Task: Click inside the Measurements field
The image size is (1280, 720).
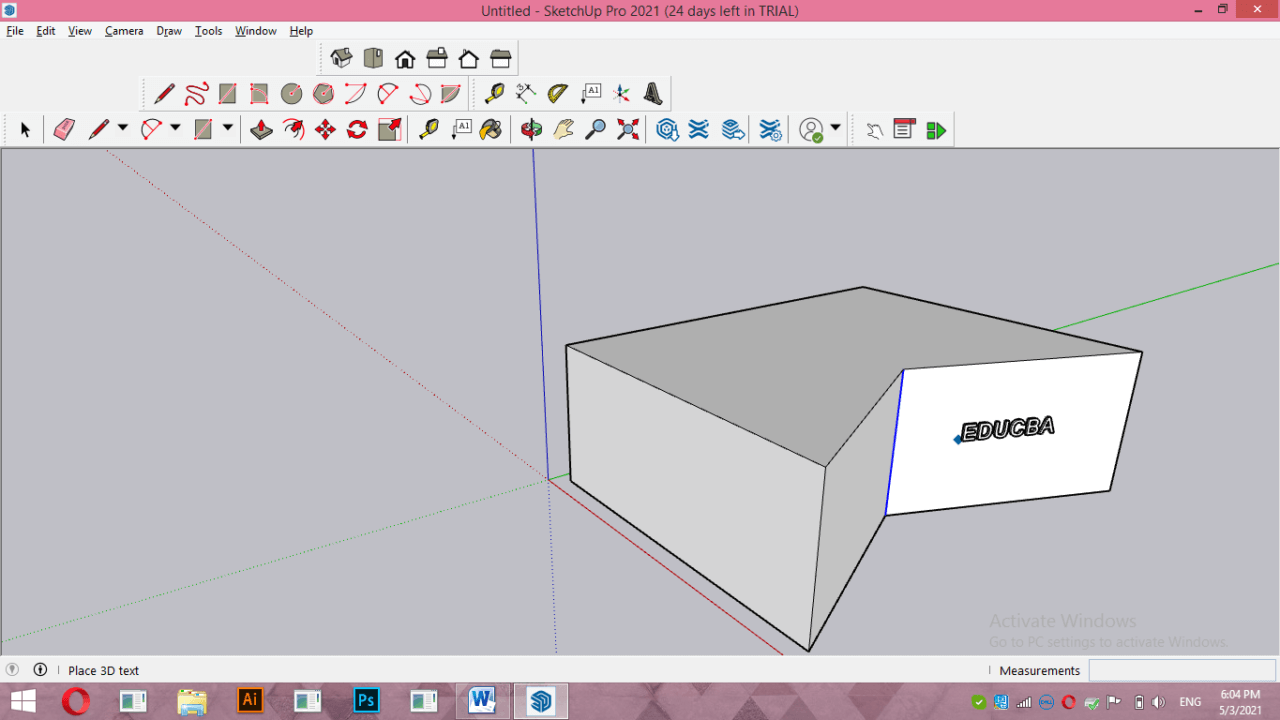Action: click(1180, 670)
